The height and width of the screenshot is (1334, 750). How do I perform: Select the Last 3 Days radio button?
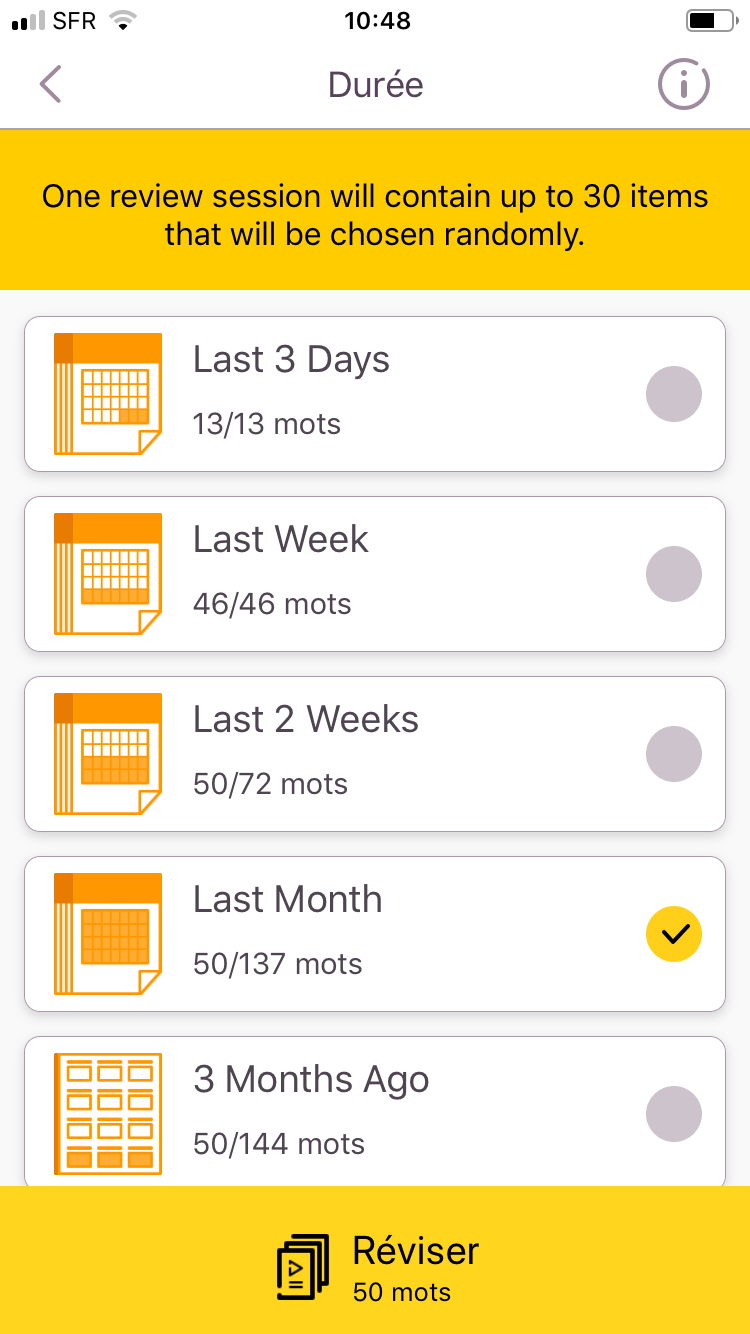674,394
